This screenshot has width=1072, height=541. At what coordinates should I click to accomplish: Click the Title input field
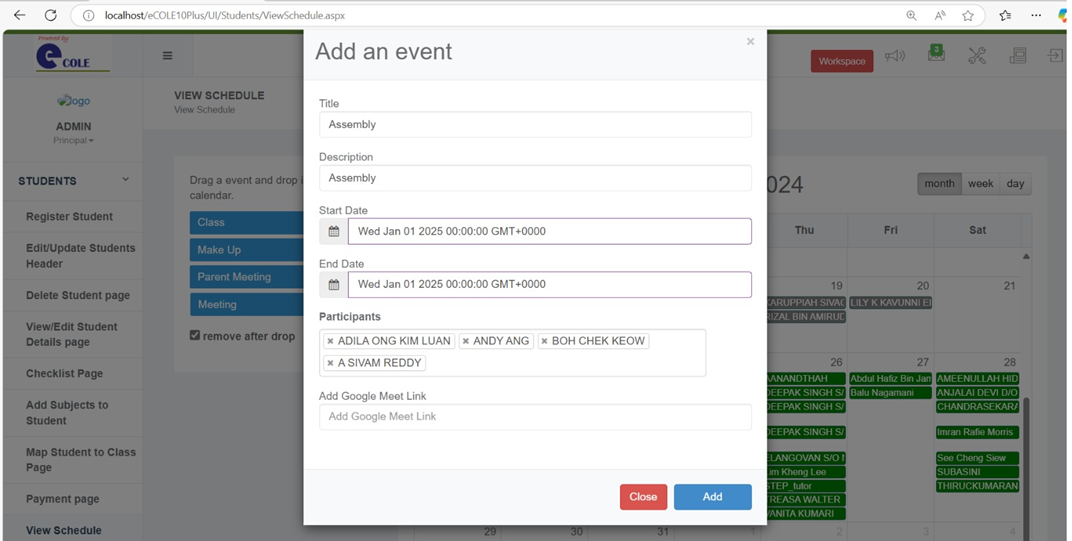click(x=535, y=124)
